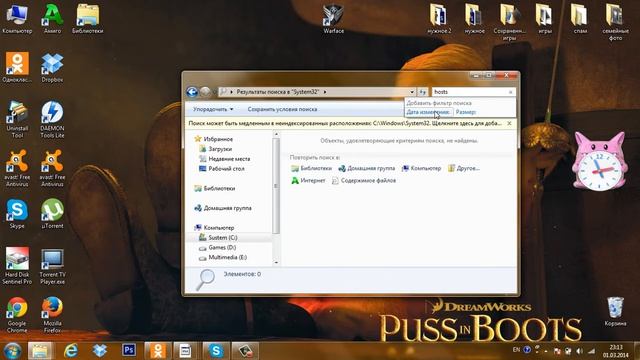
Task: Go back with the Explorer back arrow
Action: pyautogui.click(x=192, y=92)
